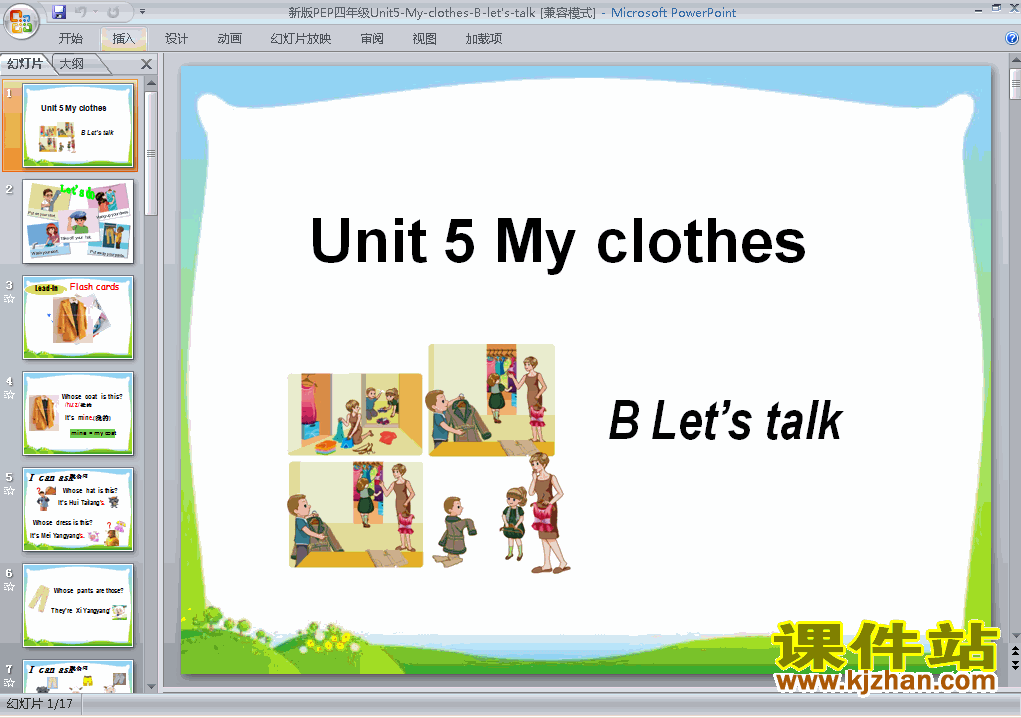
Task: Click animation star icon beside slide 6
Action: (x=9, y=587)
